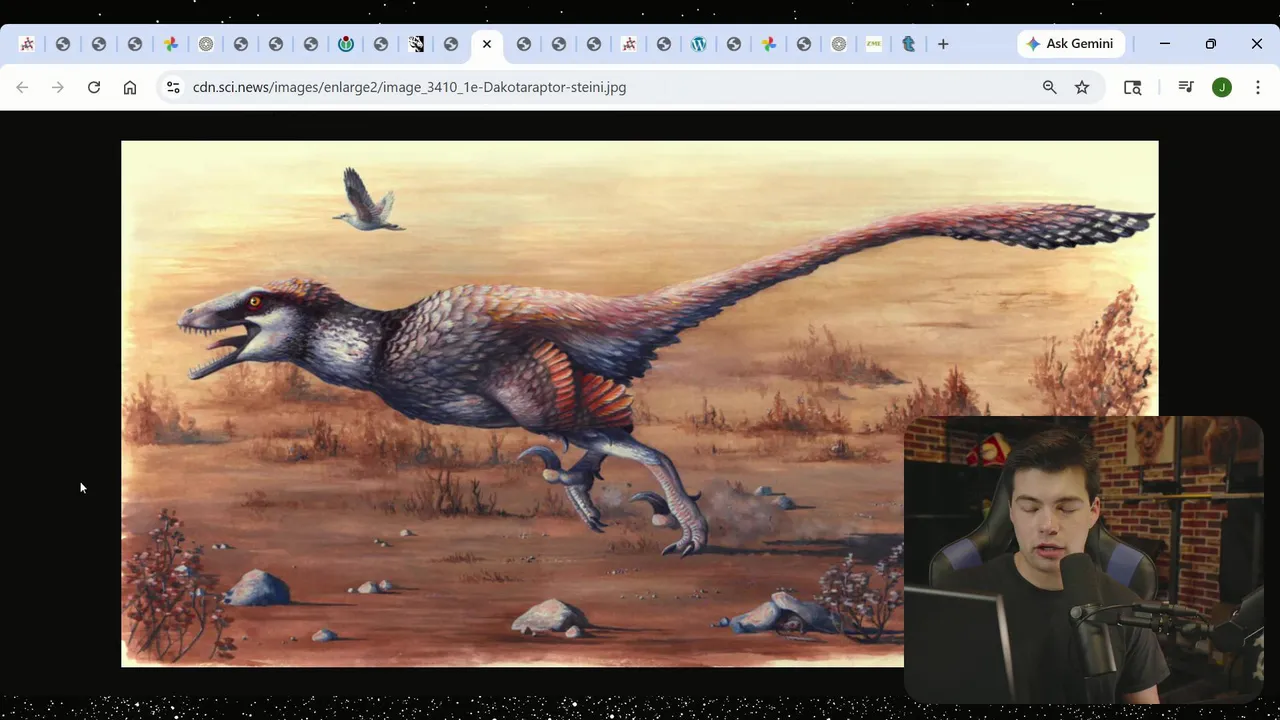Open the home page
This screenshot has width=1280, height=720.
click(130, 87)
